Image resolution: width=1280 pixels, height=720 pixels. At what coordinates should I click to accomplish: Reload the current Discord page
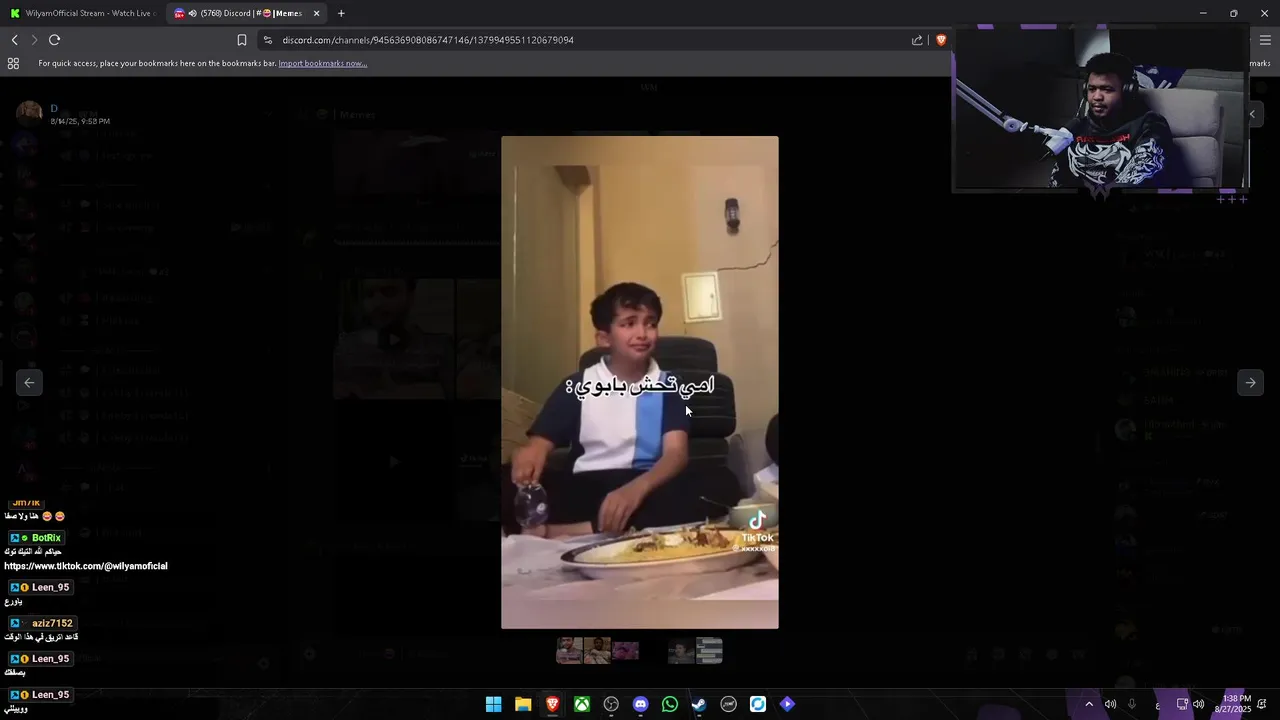pyautogui.click(x=54, y=40)
